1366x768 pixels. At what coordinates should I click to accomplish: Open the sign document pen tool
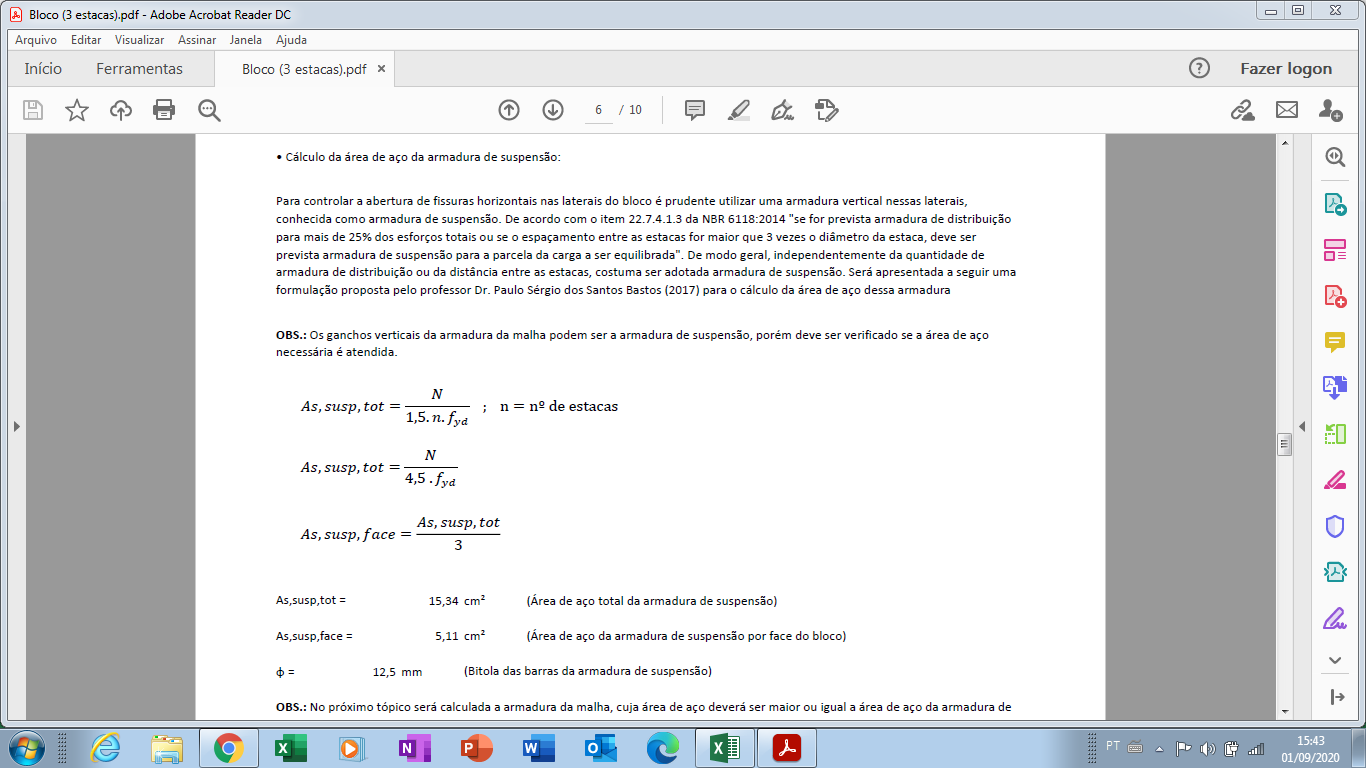[782, 110]
